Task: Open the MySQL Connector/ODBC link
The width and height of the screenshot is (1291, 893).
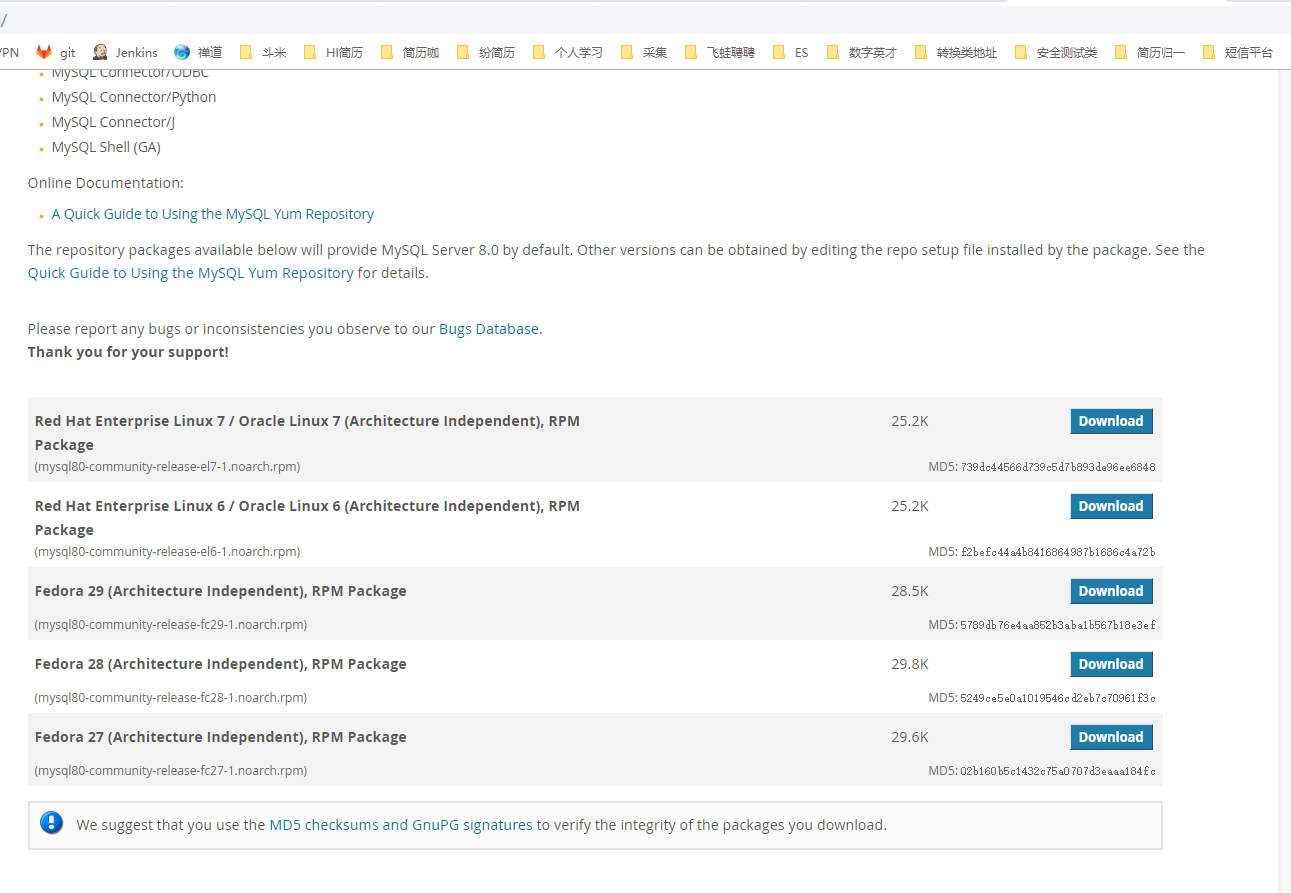Action: pyautogui.click(x=130, y=73)
